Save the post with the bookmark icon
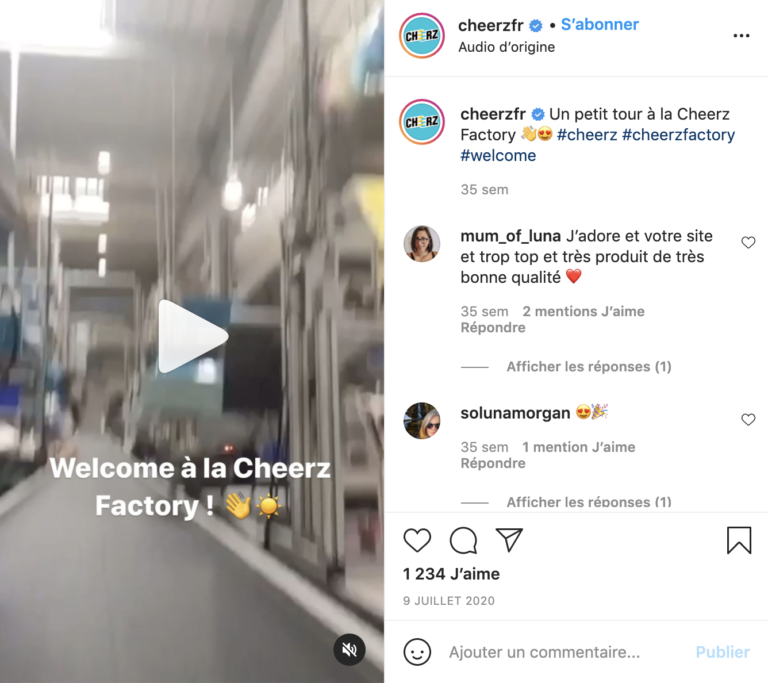Screen dimensions: 768x683 pos(739,540)
